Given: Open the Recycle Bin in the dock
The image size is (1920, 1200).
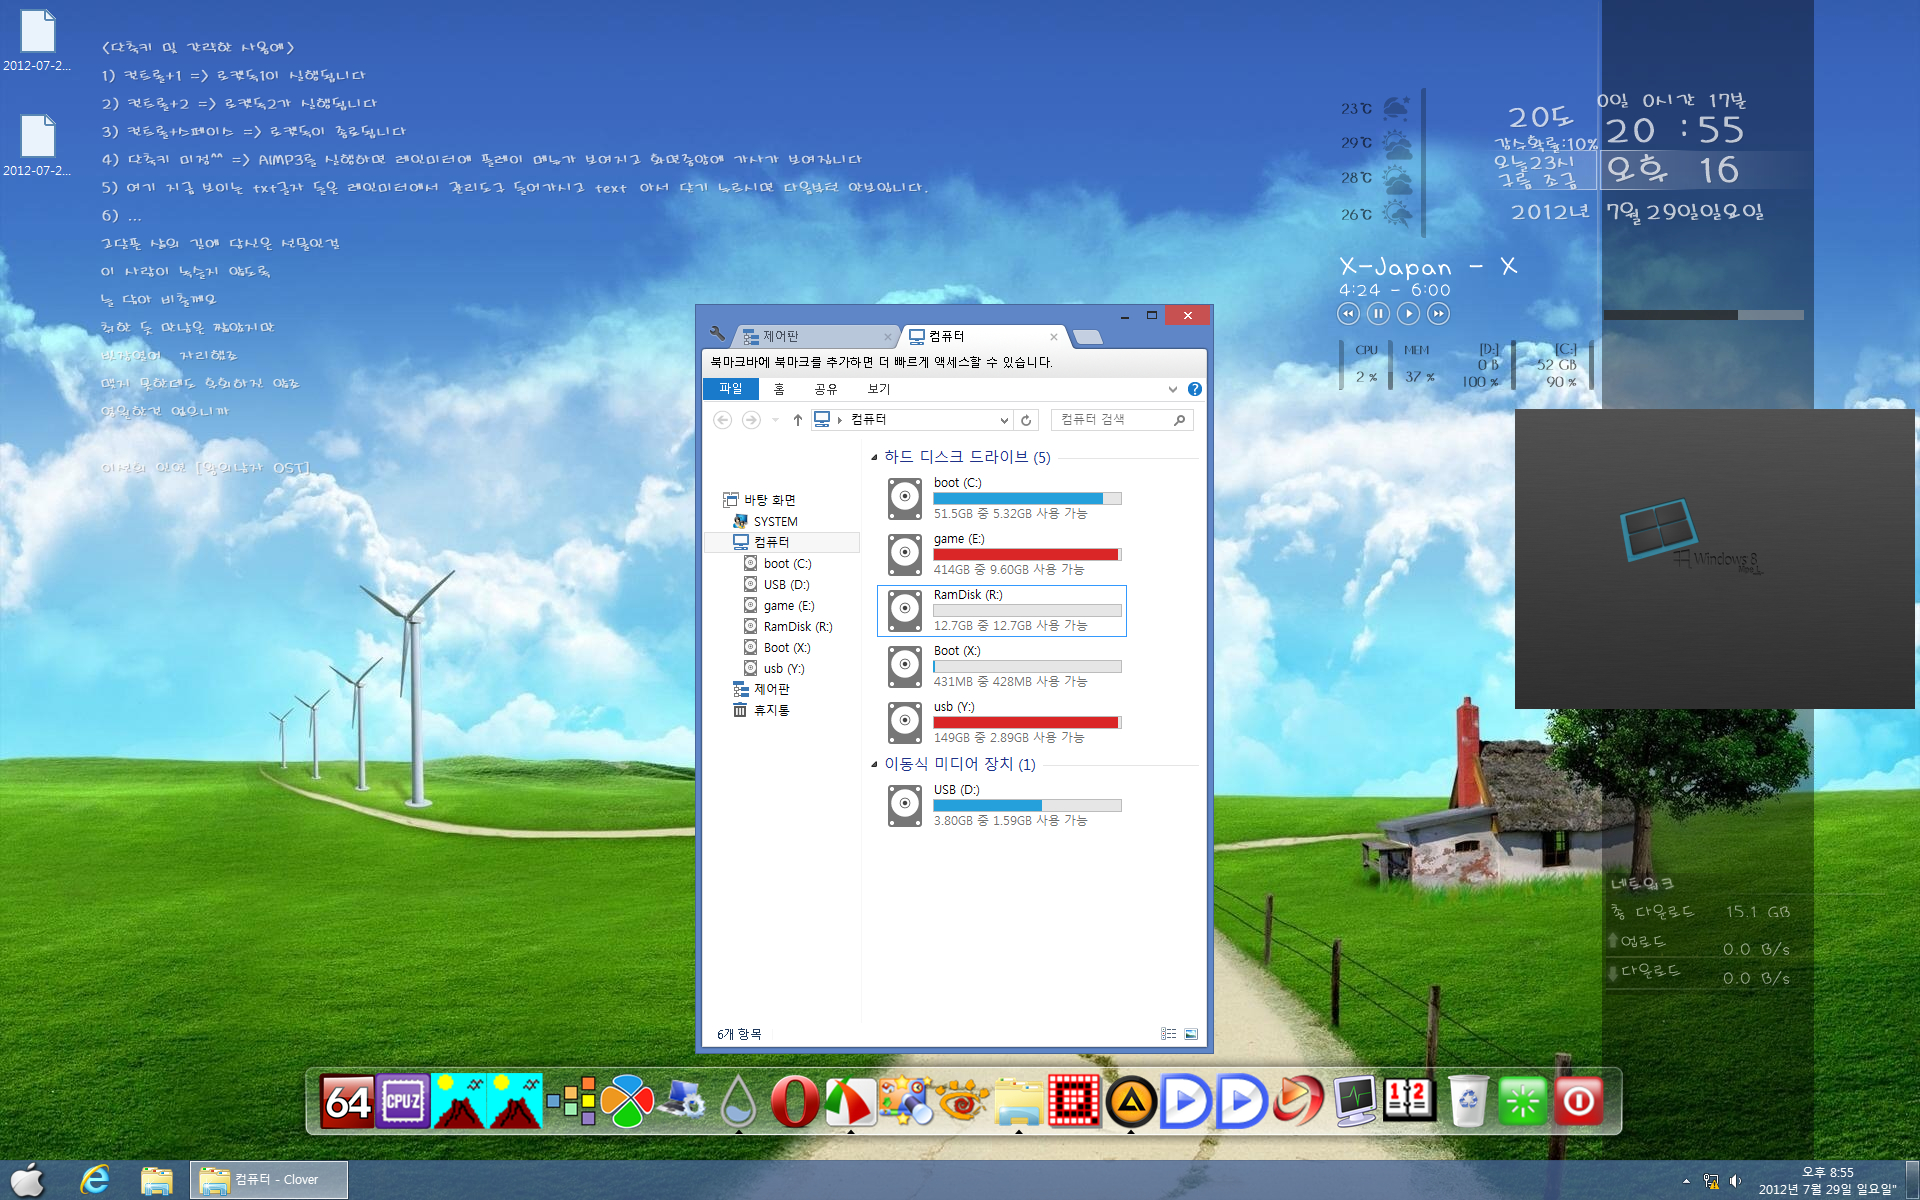Looking at the screenshot, I should 1467,1102.
